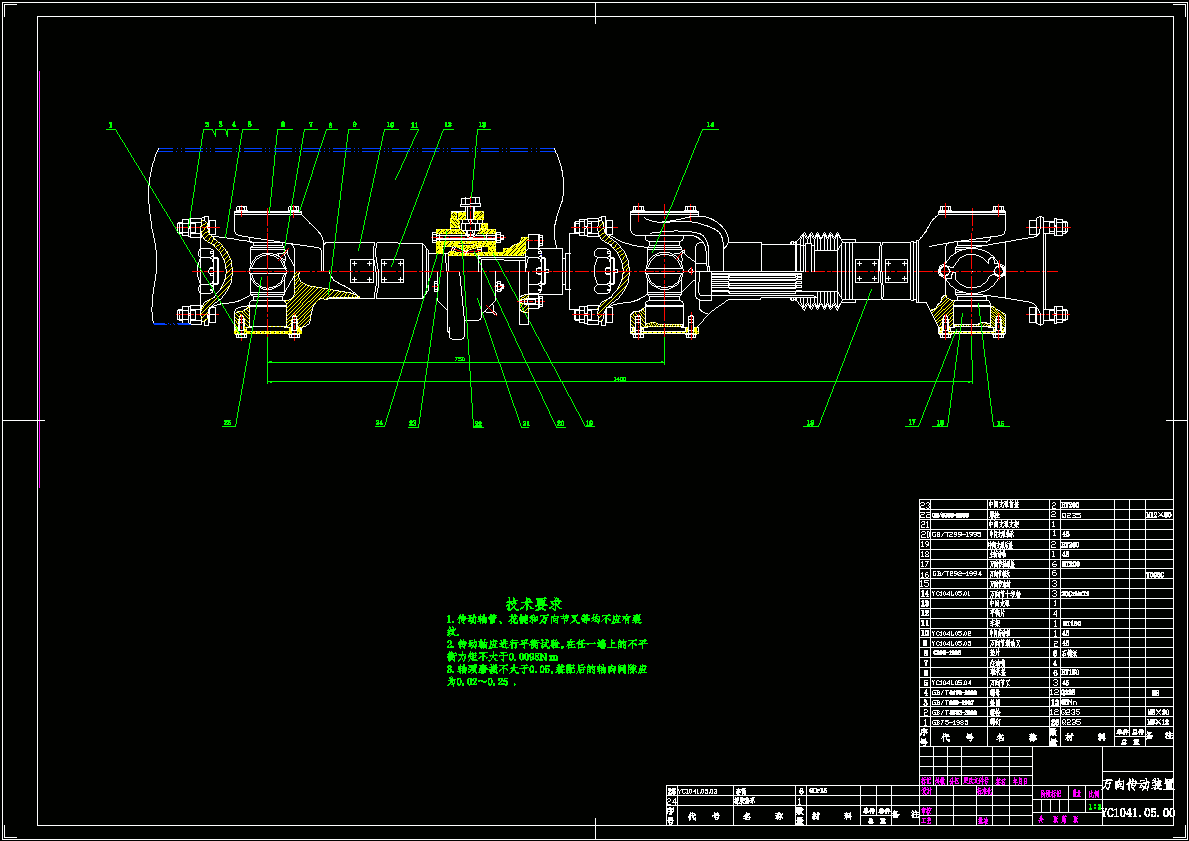Click the 材料 column header
The height and width of the screenshot is (841, 1189).
1086,736
